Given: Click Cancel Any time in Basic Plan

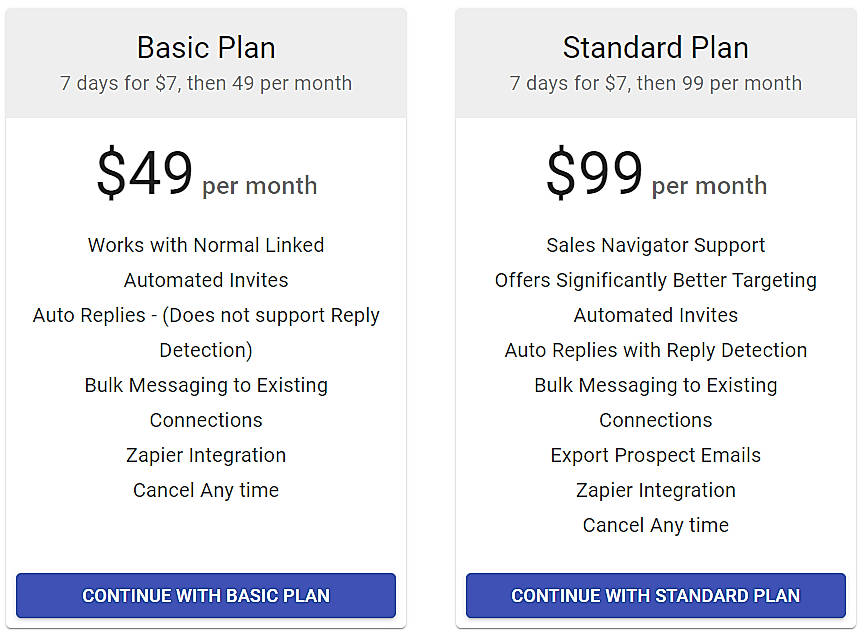Looking at the screenshot, I should point(206,490).
